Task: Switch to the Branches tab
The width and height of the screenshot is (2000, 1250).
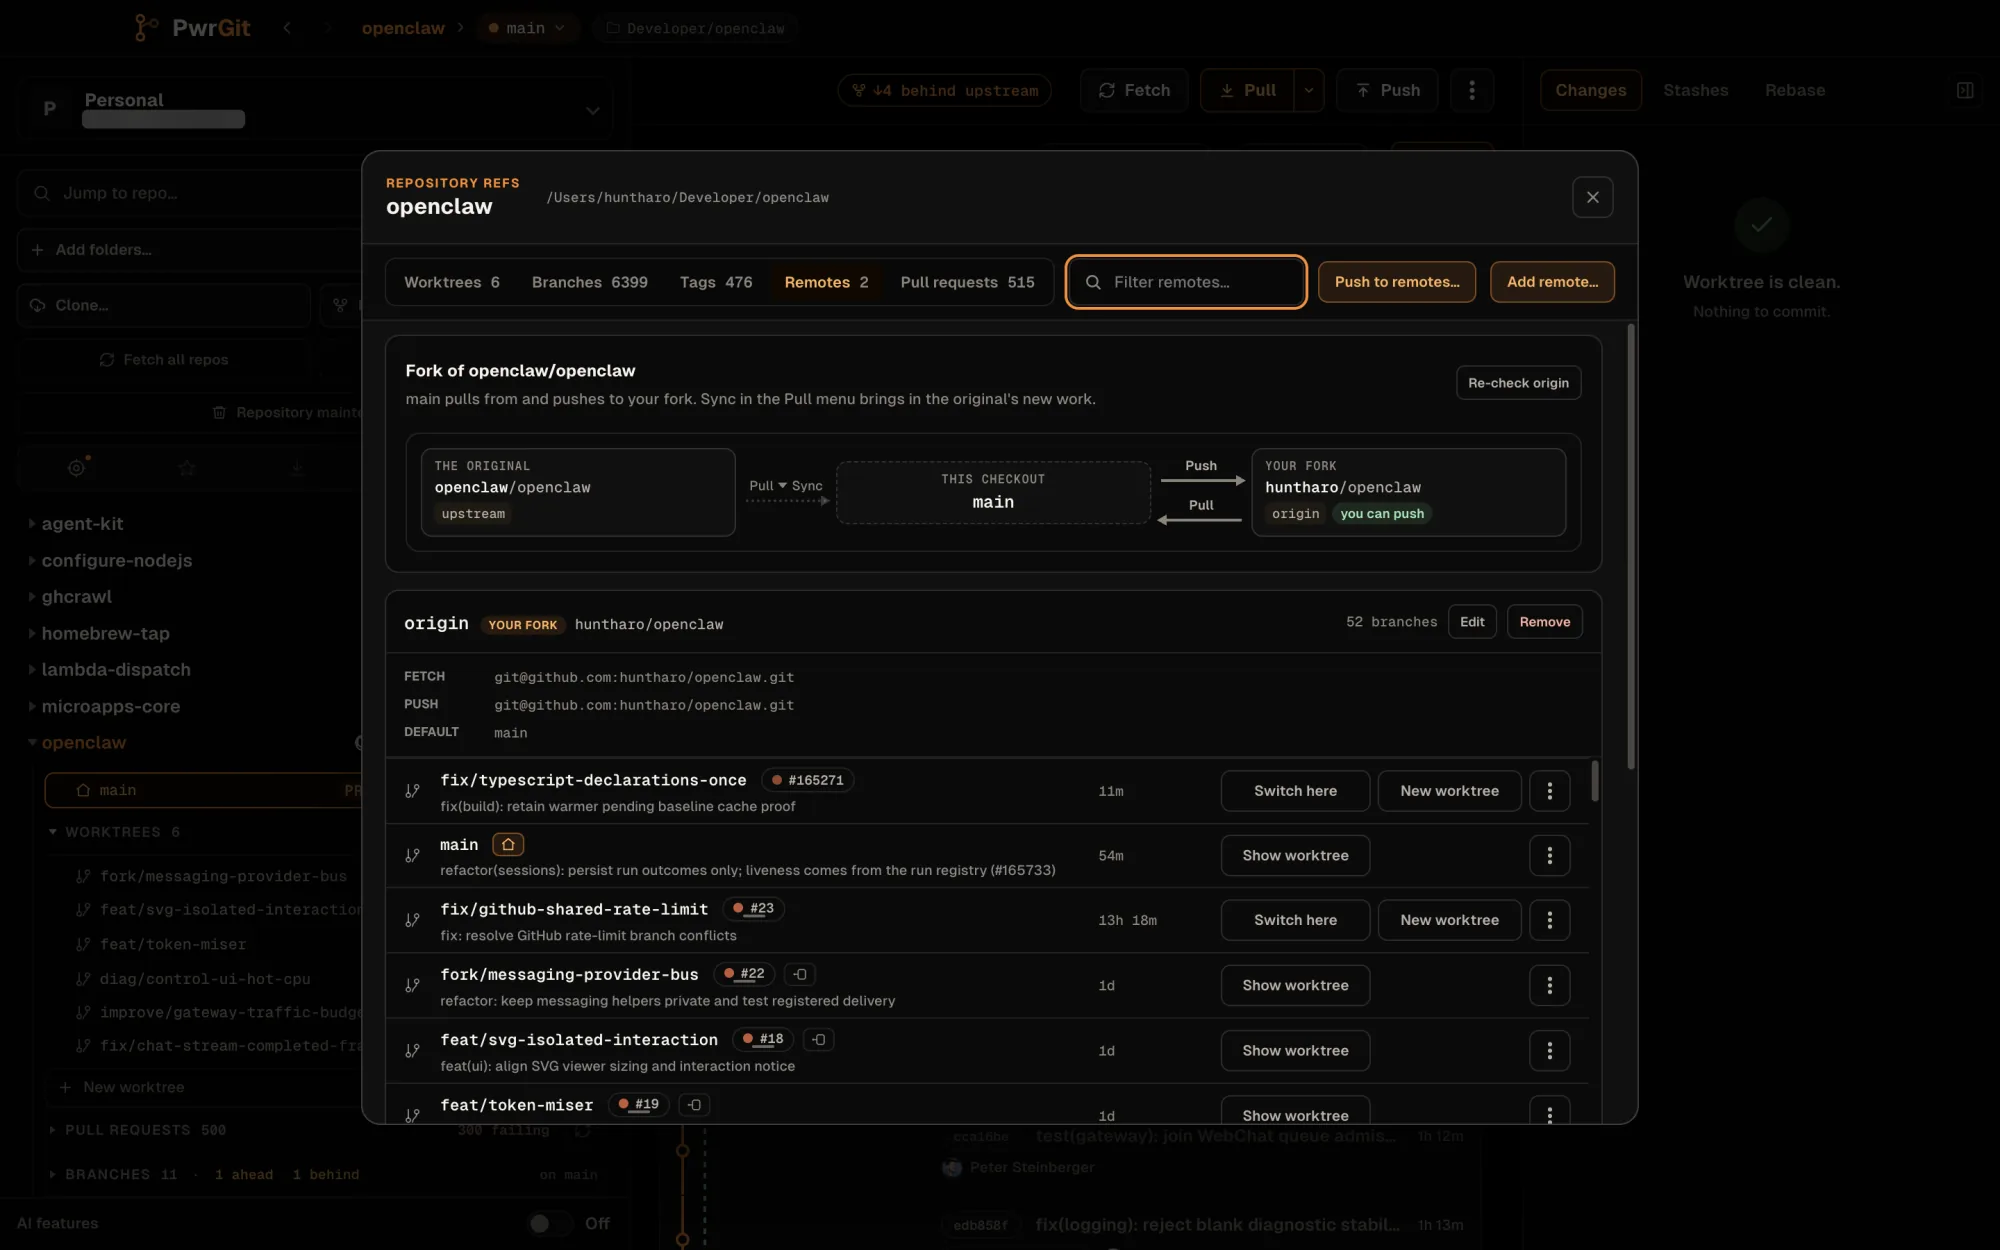Action: (589, 282)
